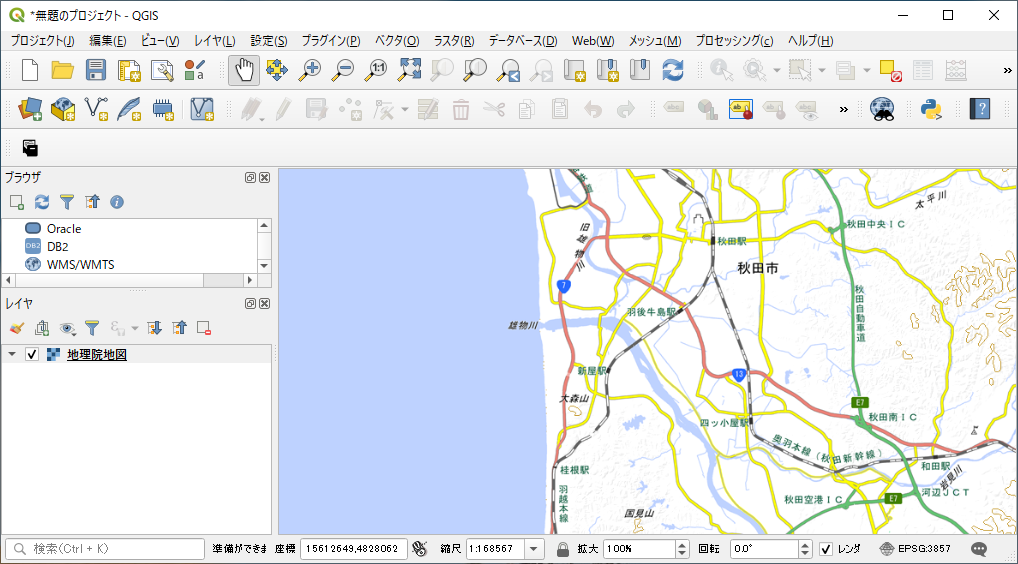Filter legend funnel icon in Layers panel
Screen dimensions: 1018x564
(x=92, y=328)
